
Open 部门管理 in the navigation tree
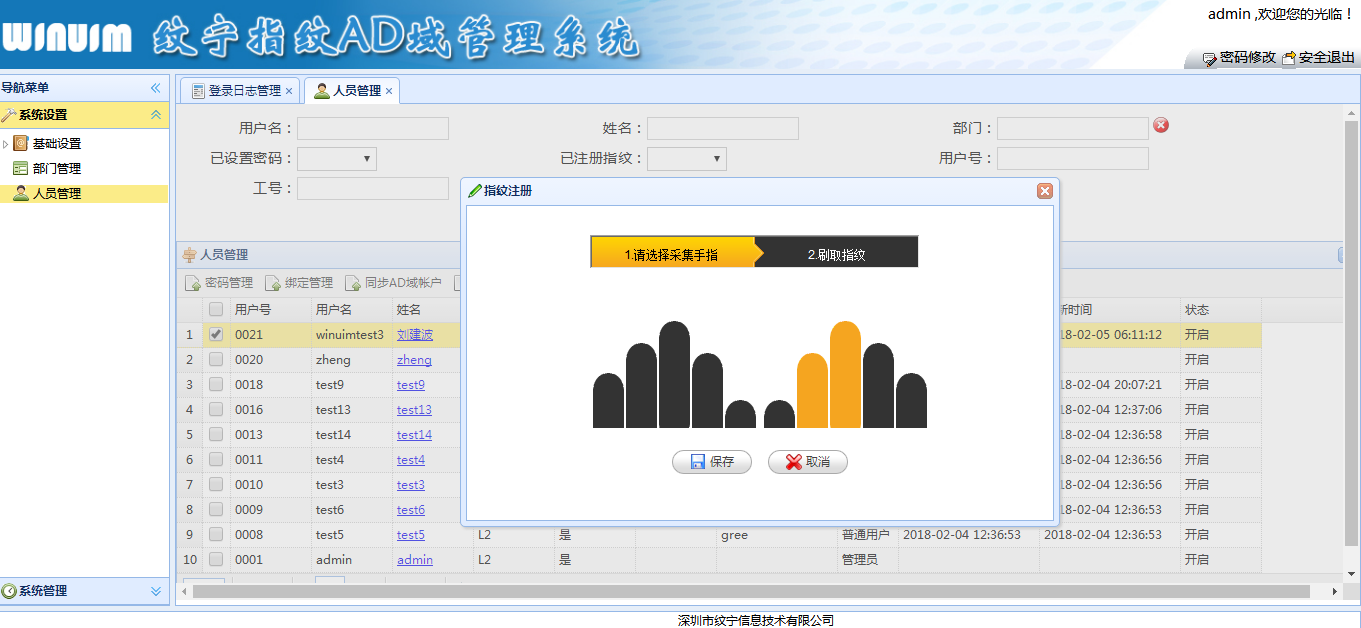[x=57, y=169]
